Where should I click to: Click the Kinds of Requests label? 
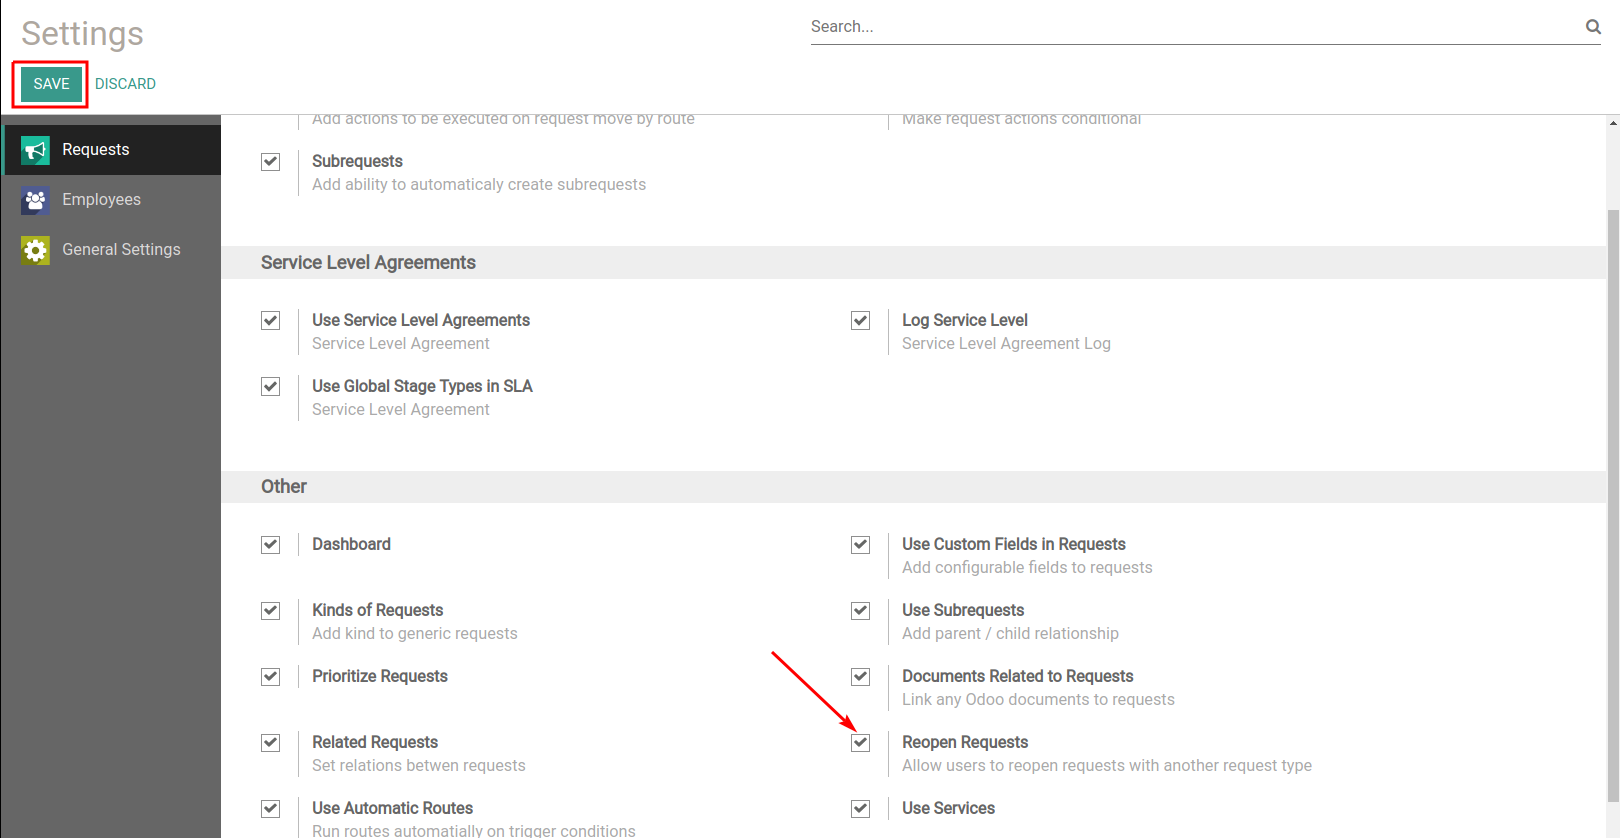pos(377,610)
